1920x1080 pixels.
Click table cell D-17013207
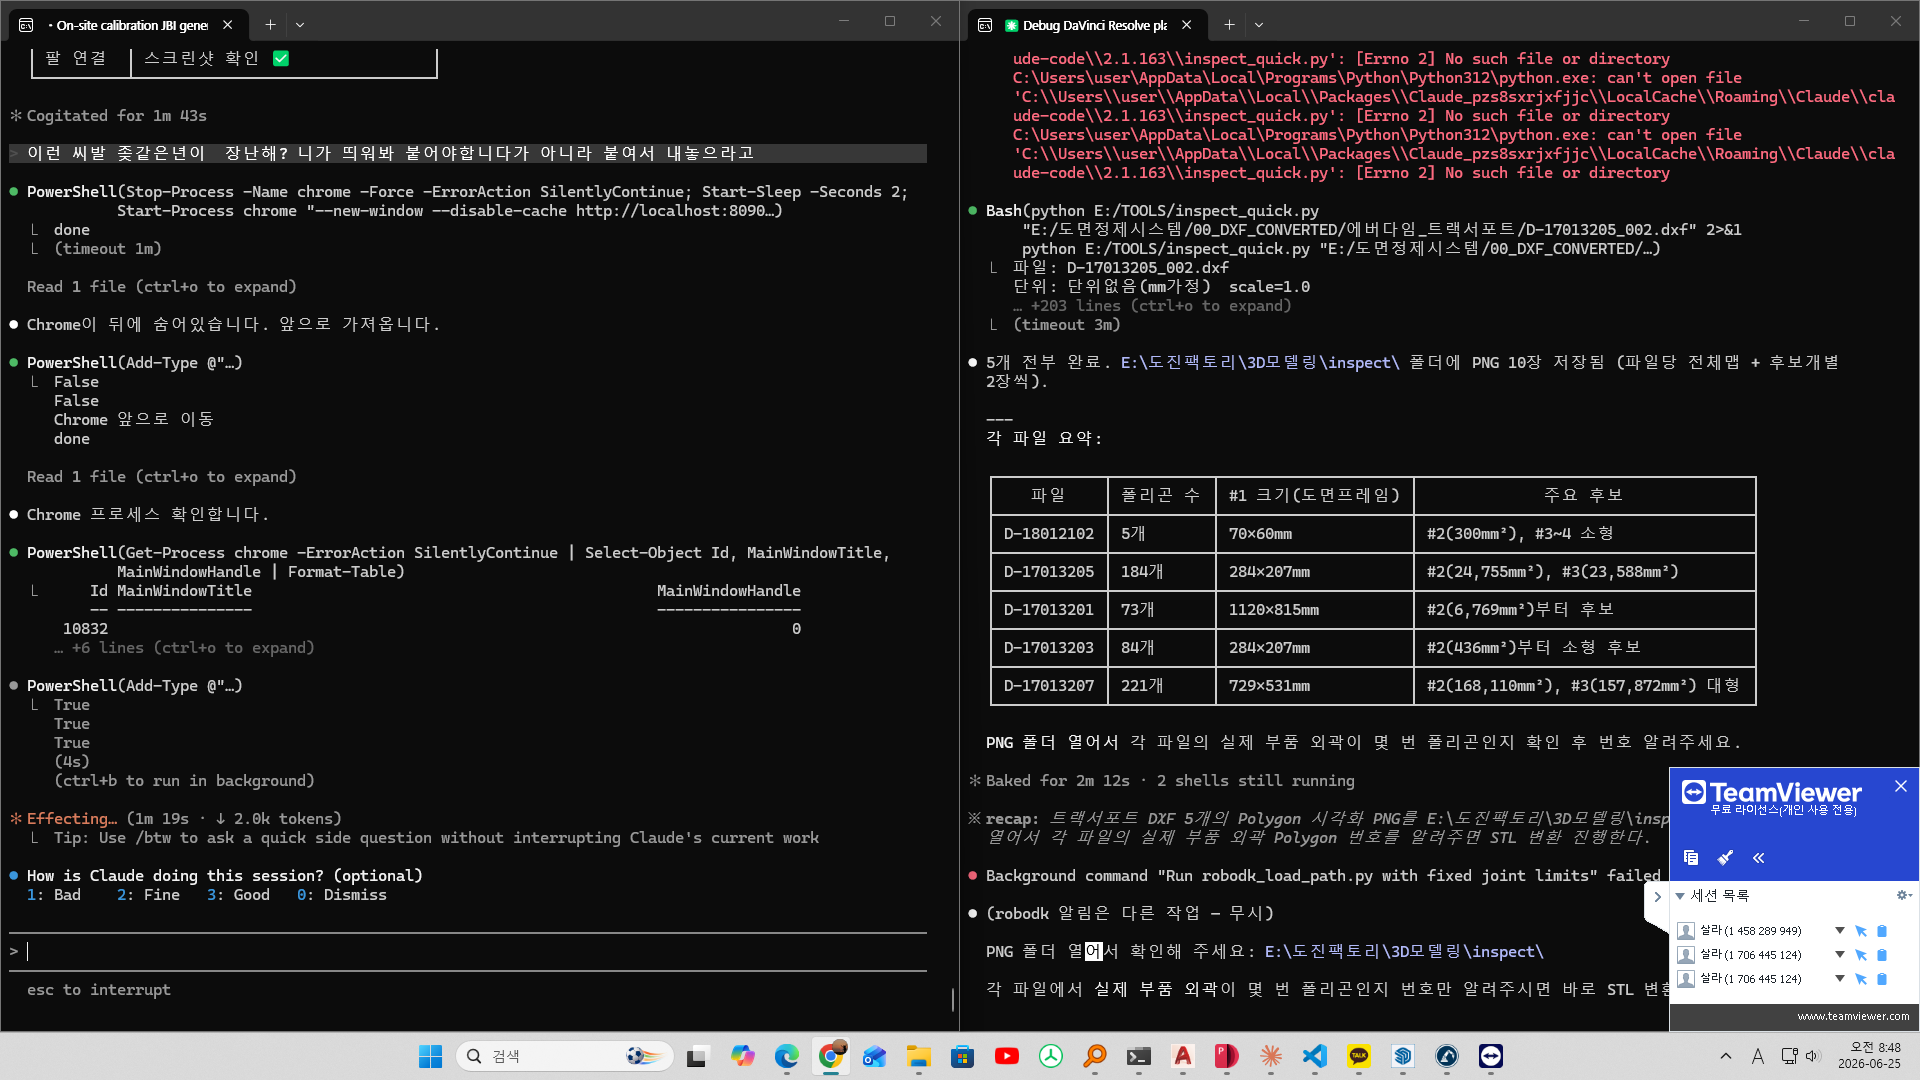tap(1049, 685)
